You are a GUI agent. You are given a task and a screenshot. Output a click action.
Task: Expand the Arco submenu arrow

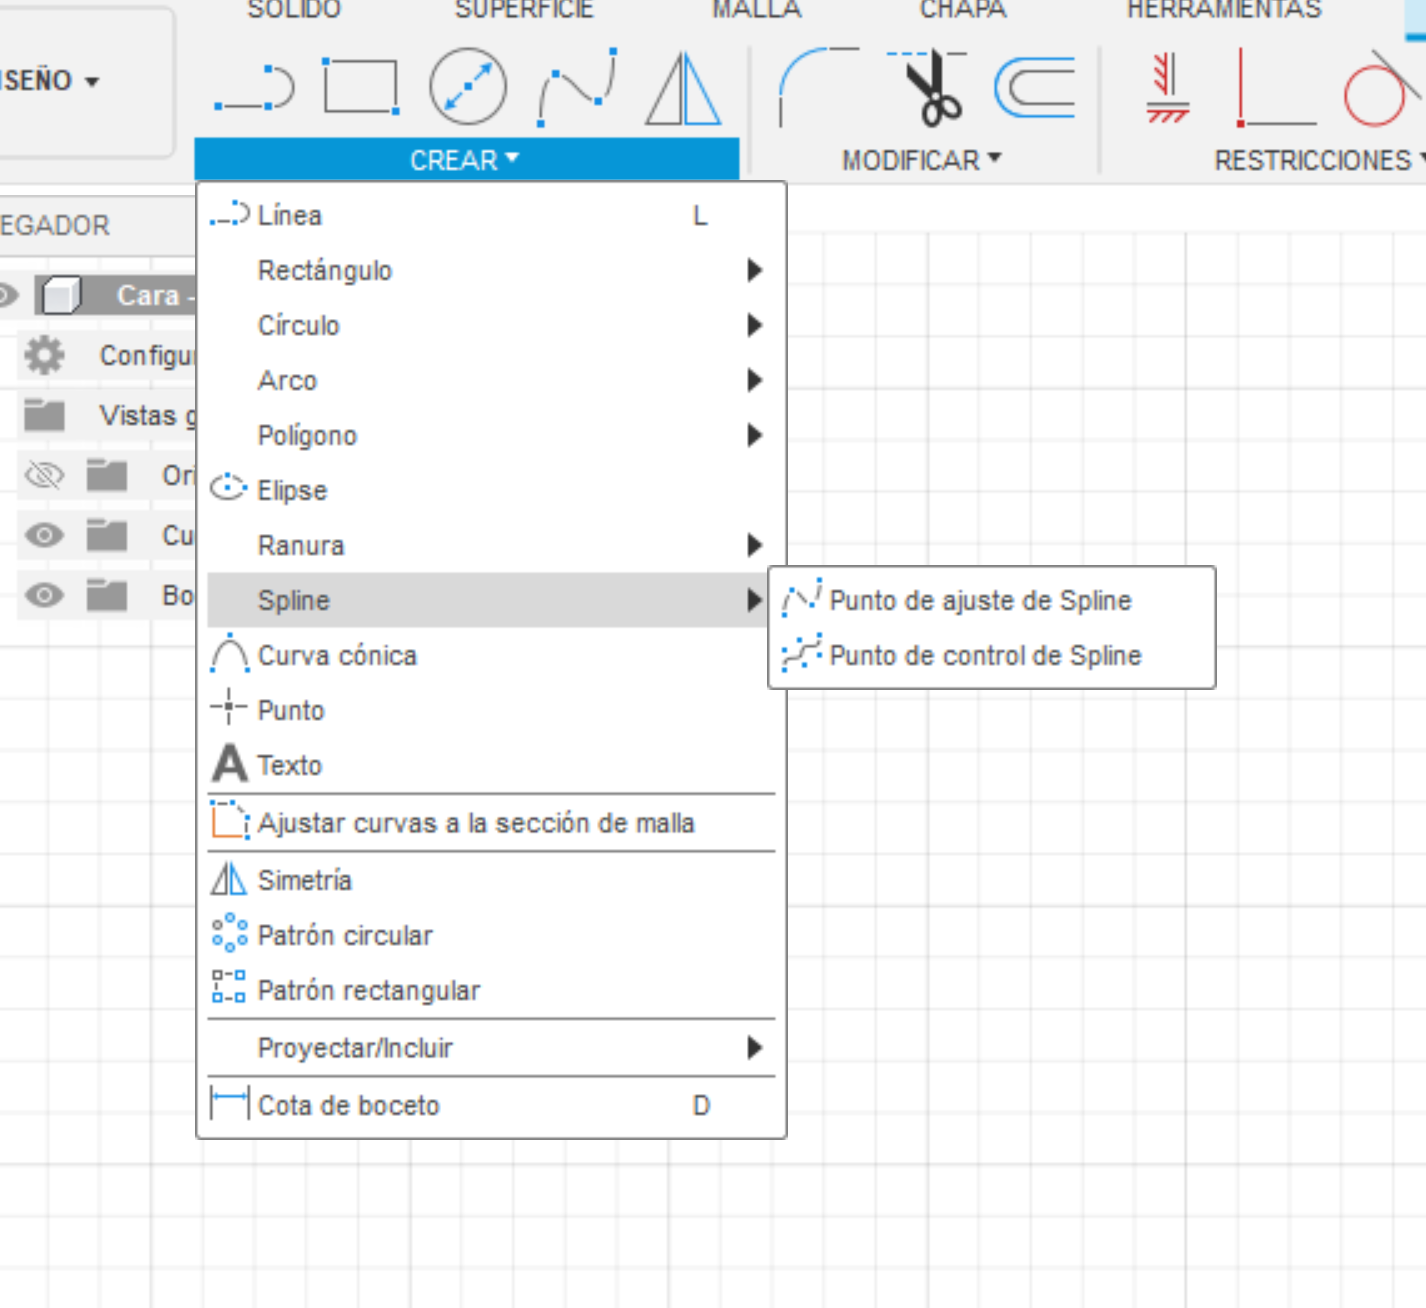754,380
